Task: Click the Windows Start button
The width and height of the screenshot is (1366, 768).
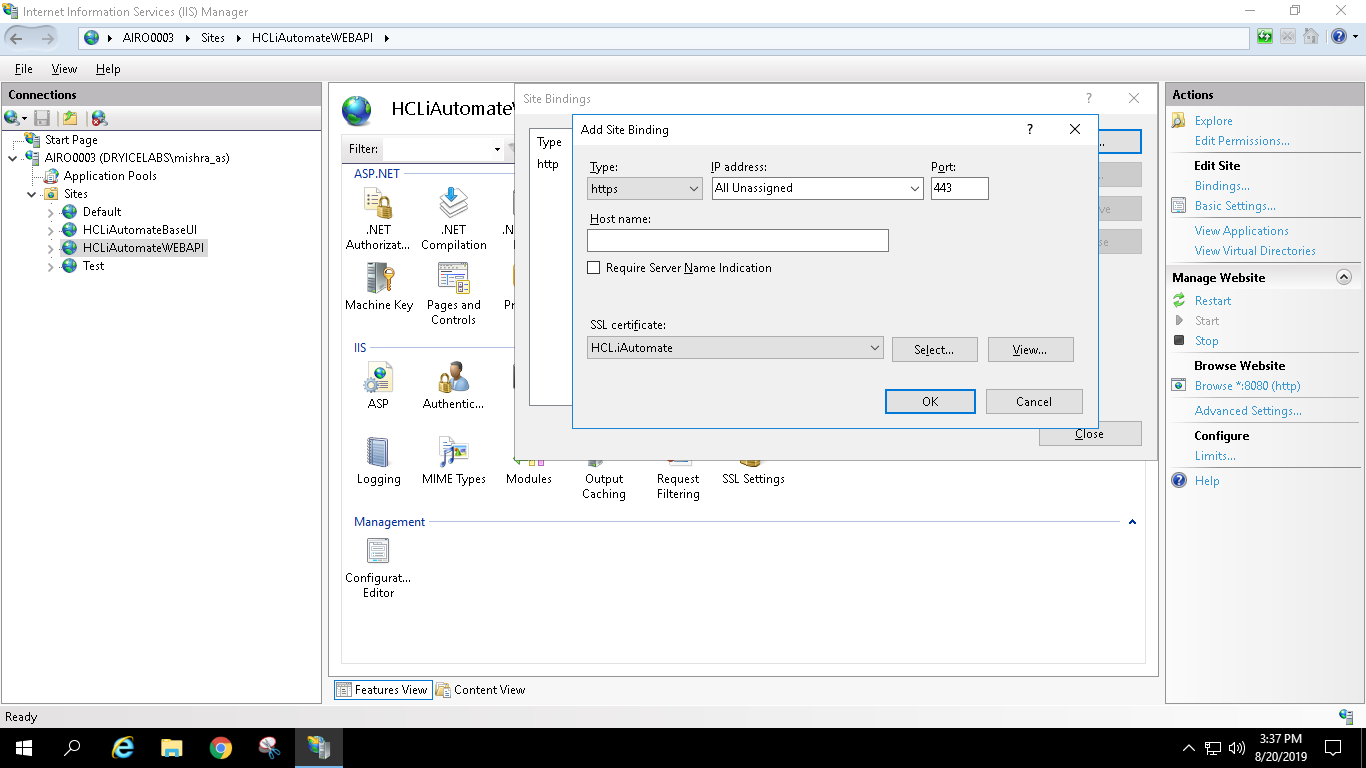Action: pyautogui.click(x=24, y=747)
